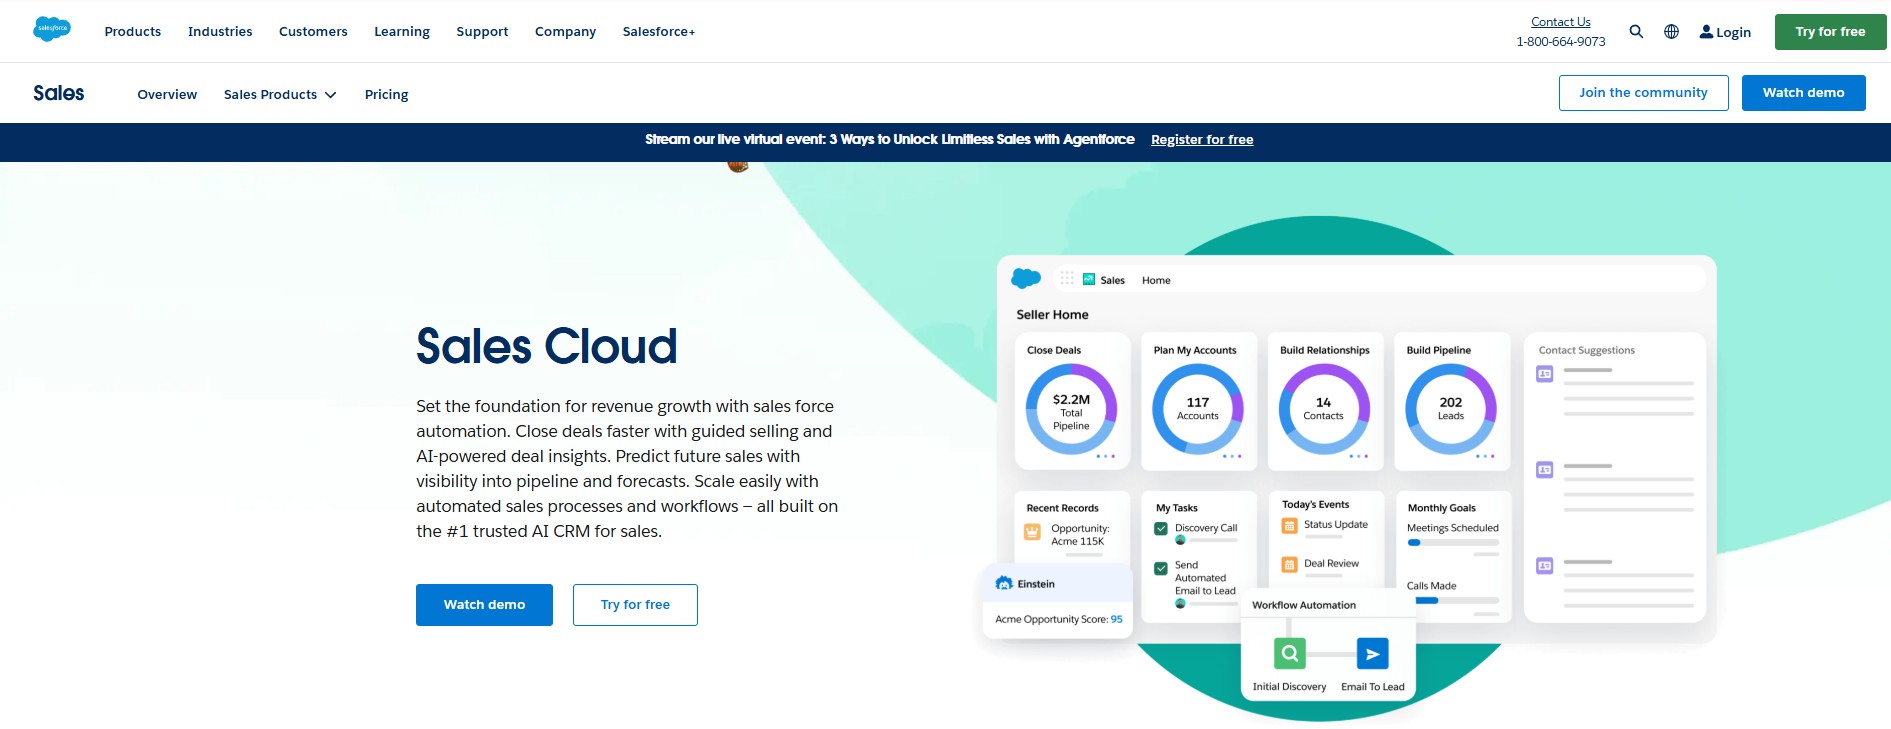
Task: Open the globe language selector
Action: tap(1671, 31)
